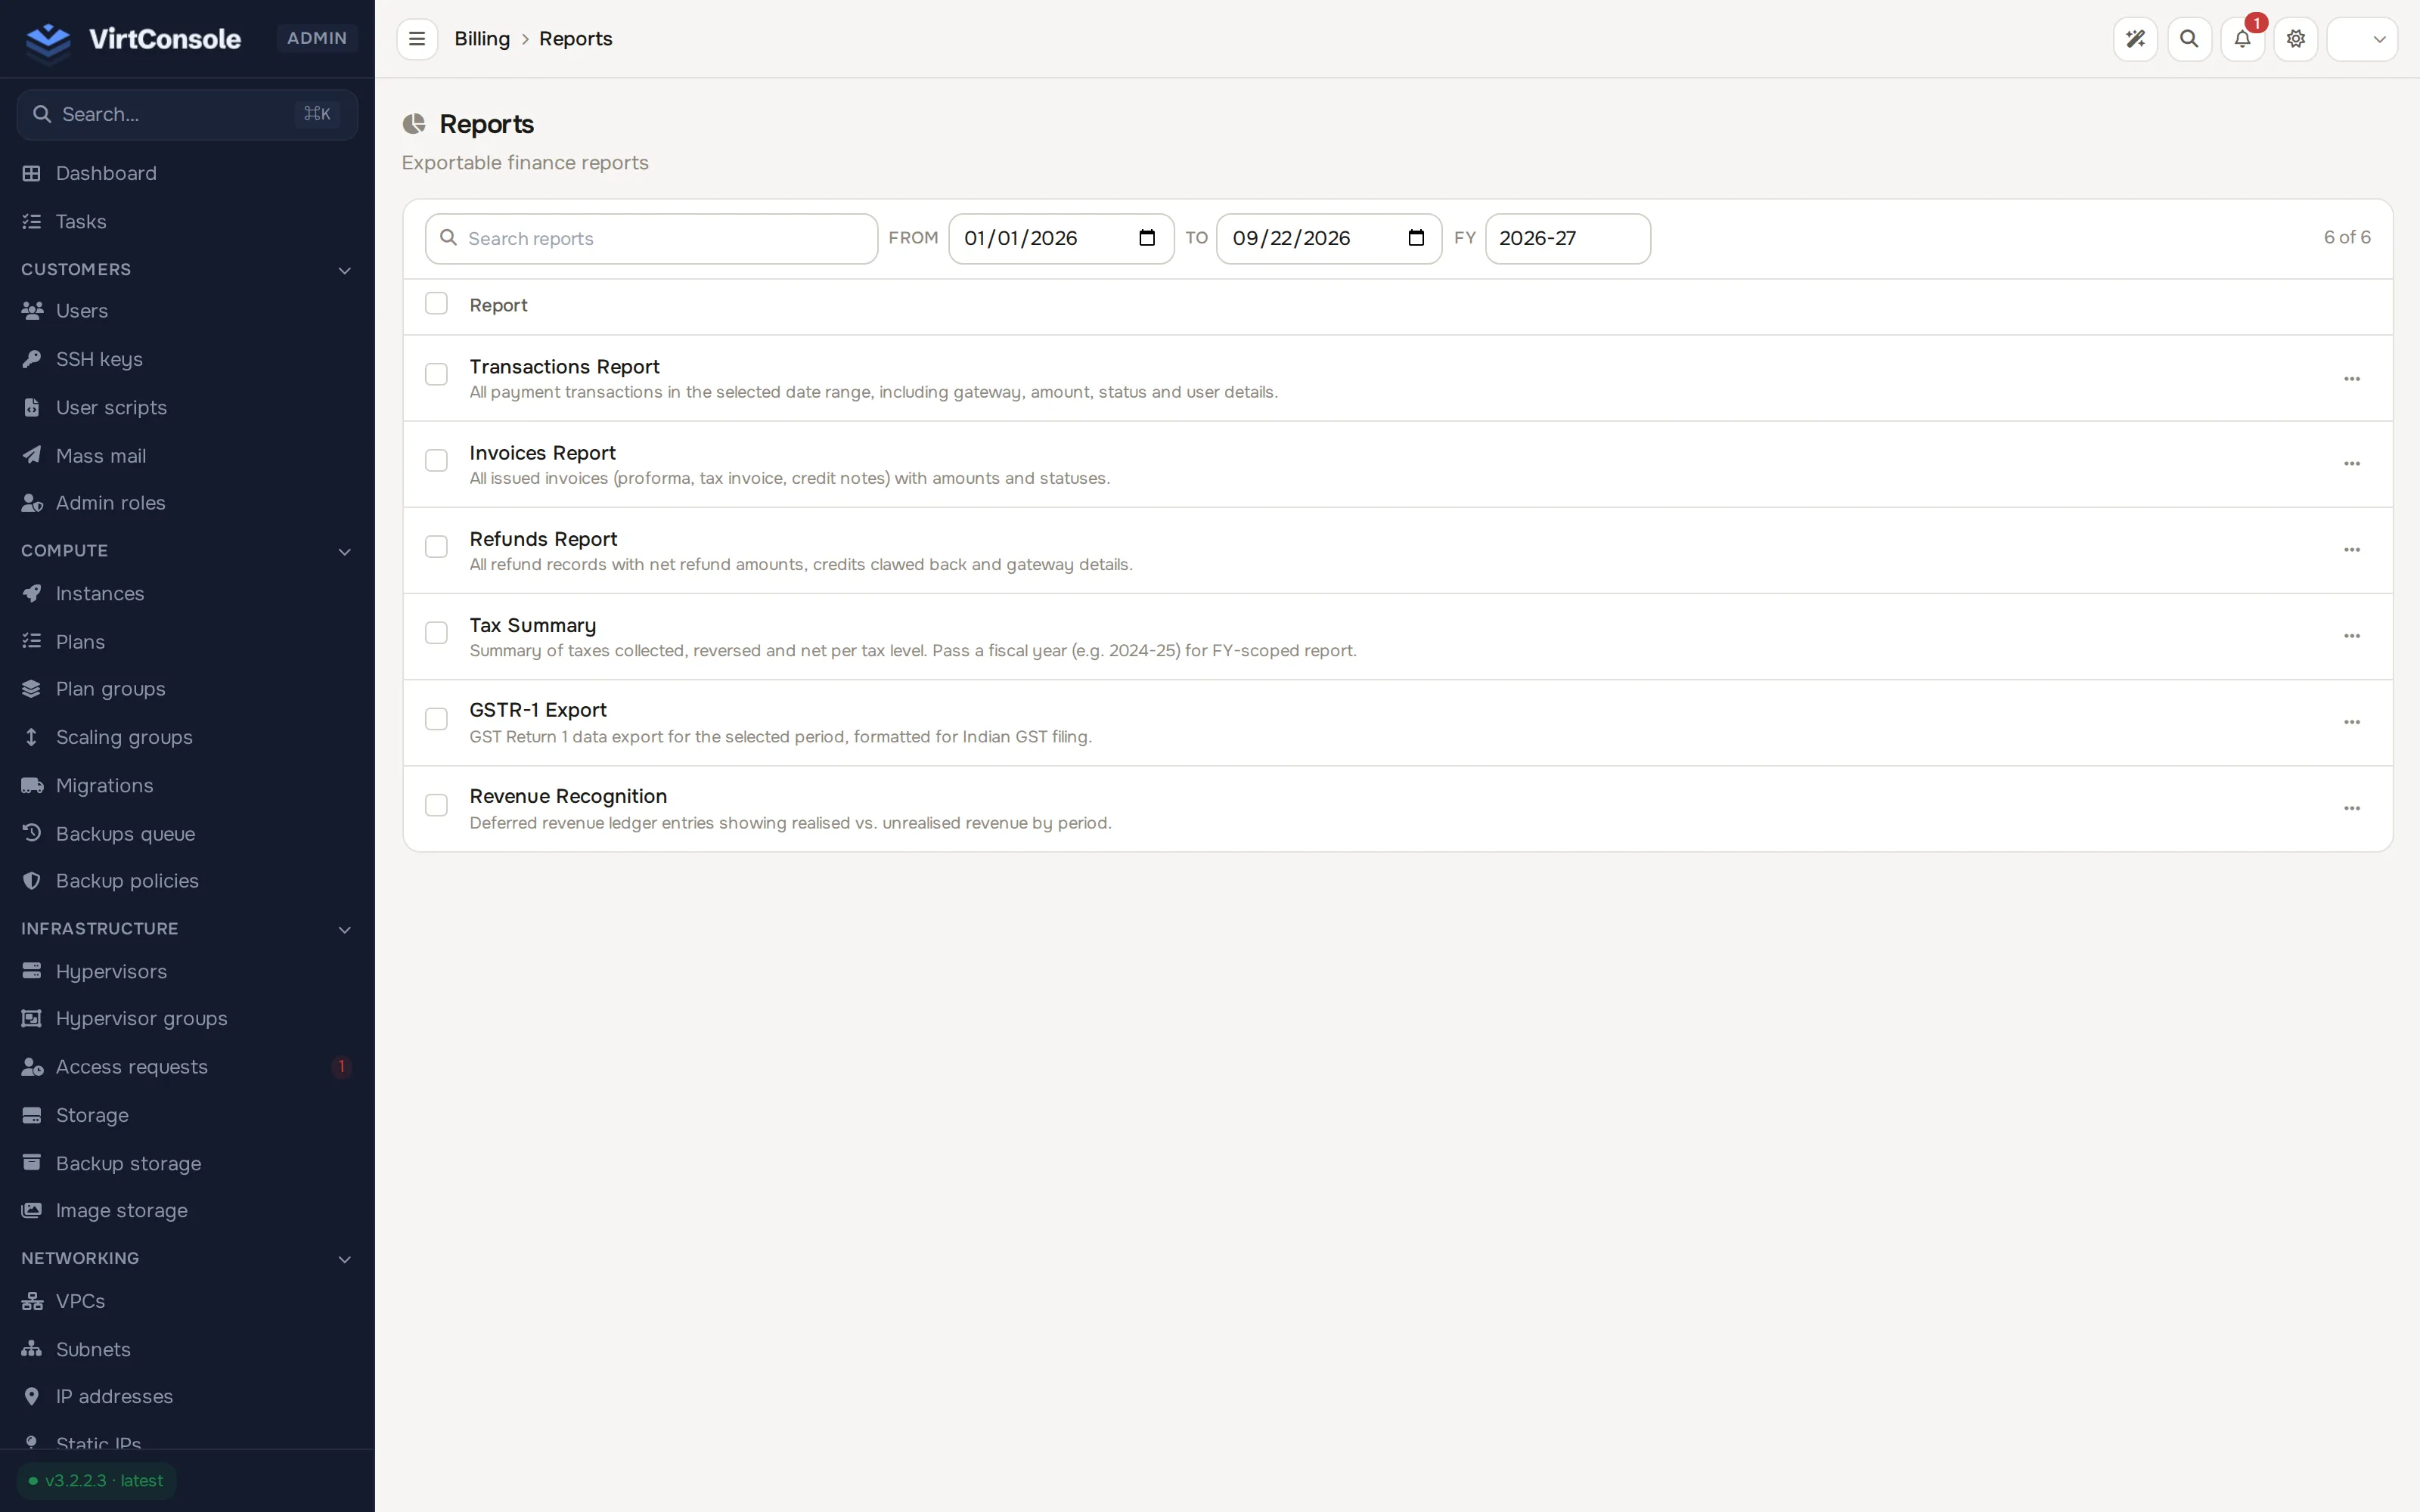Open the magic wand tool in the top bar
Screen dimensions: 2420x1512
point(2135,39)
